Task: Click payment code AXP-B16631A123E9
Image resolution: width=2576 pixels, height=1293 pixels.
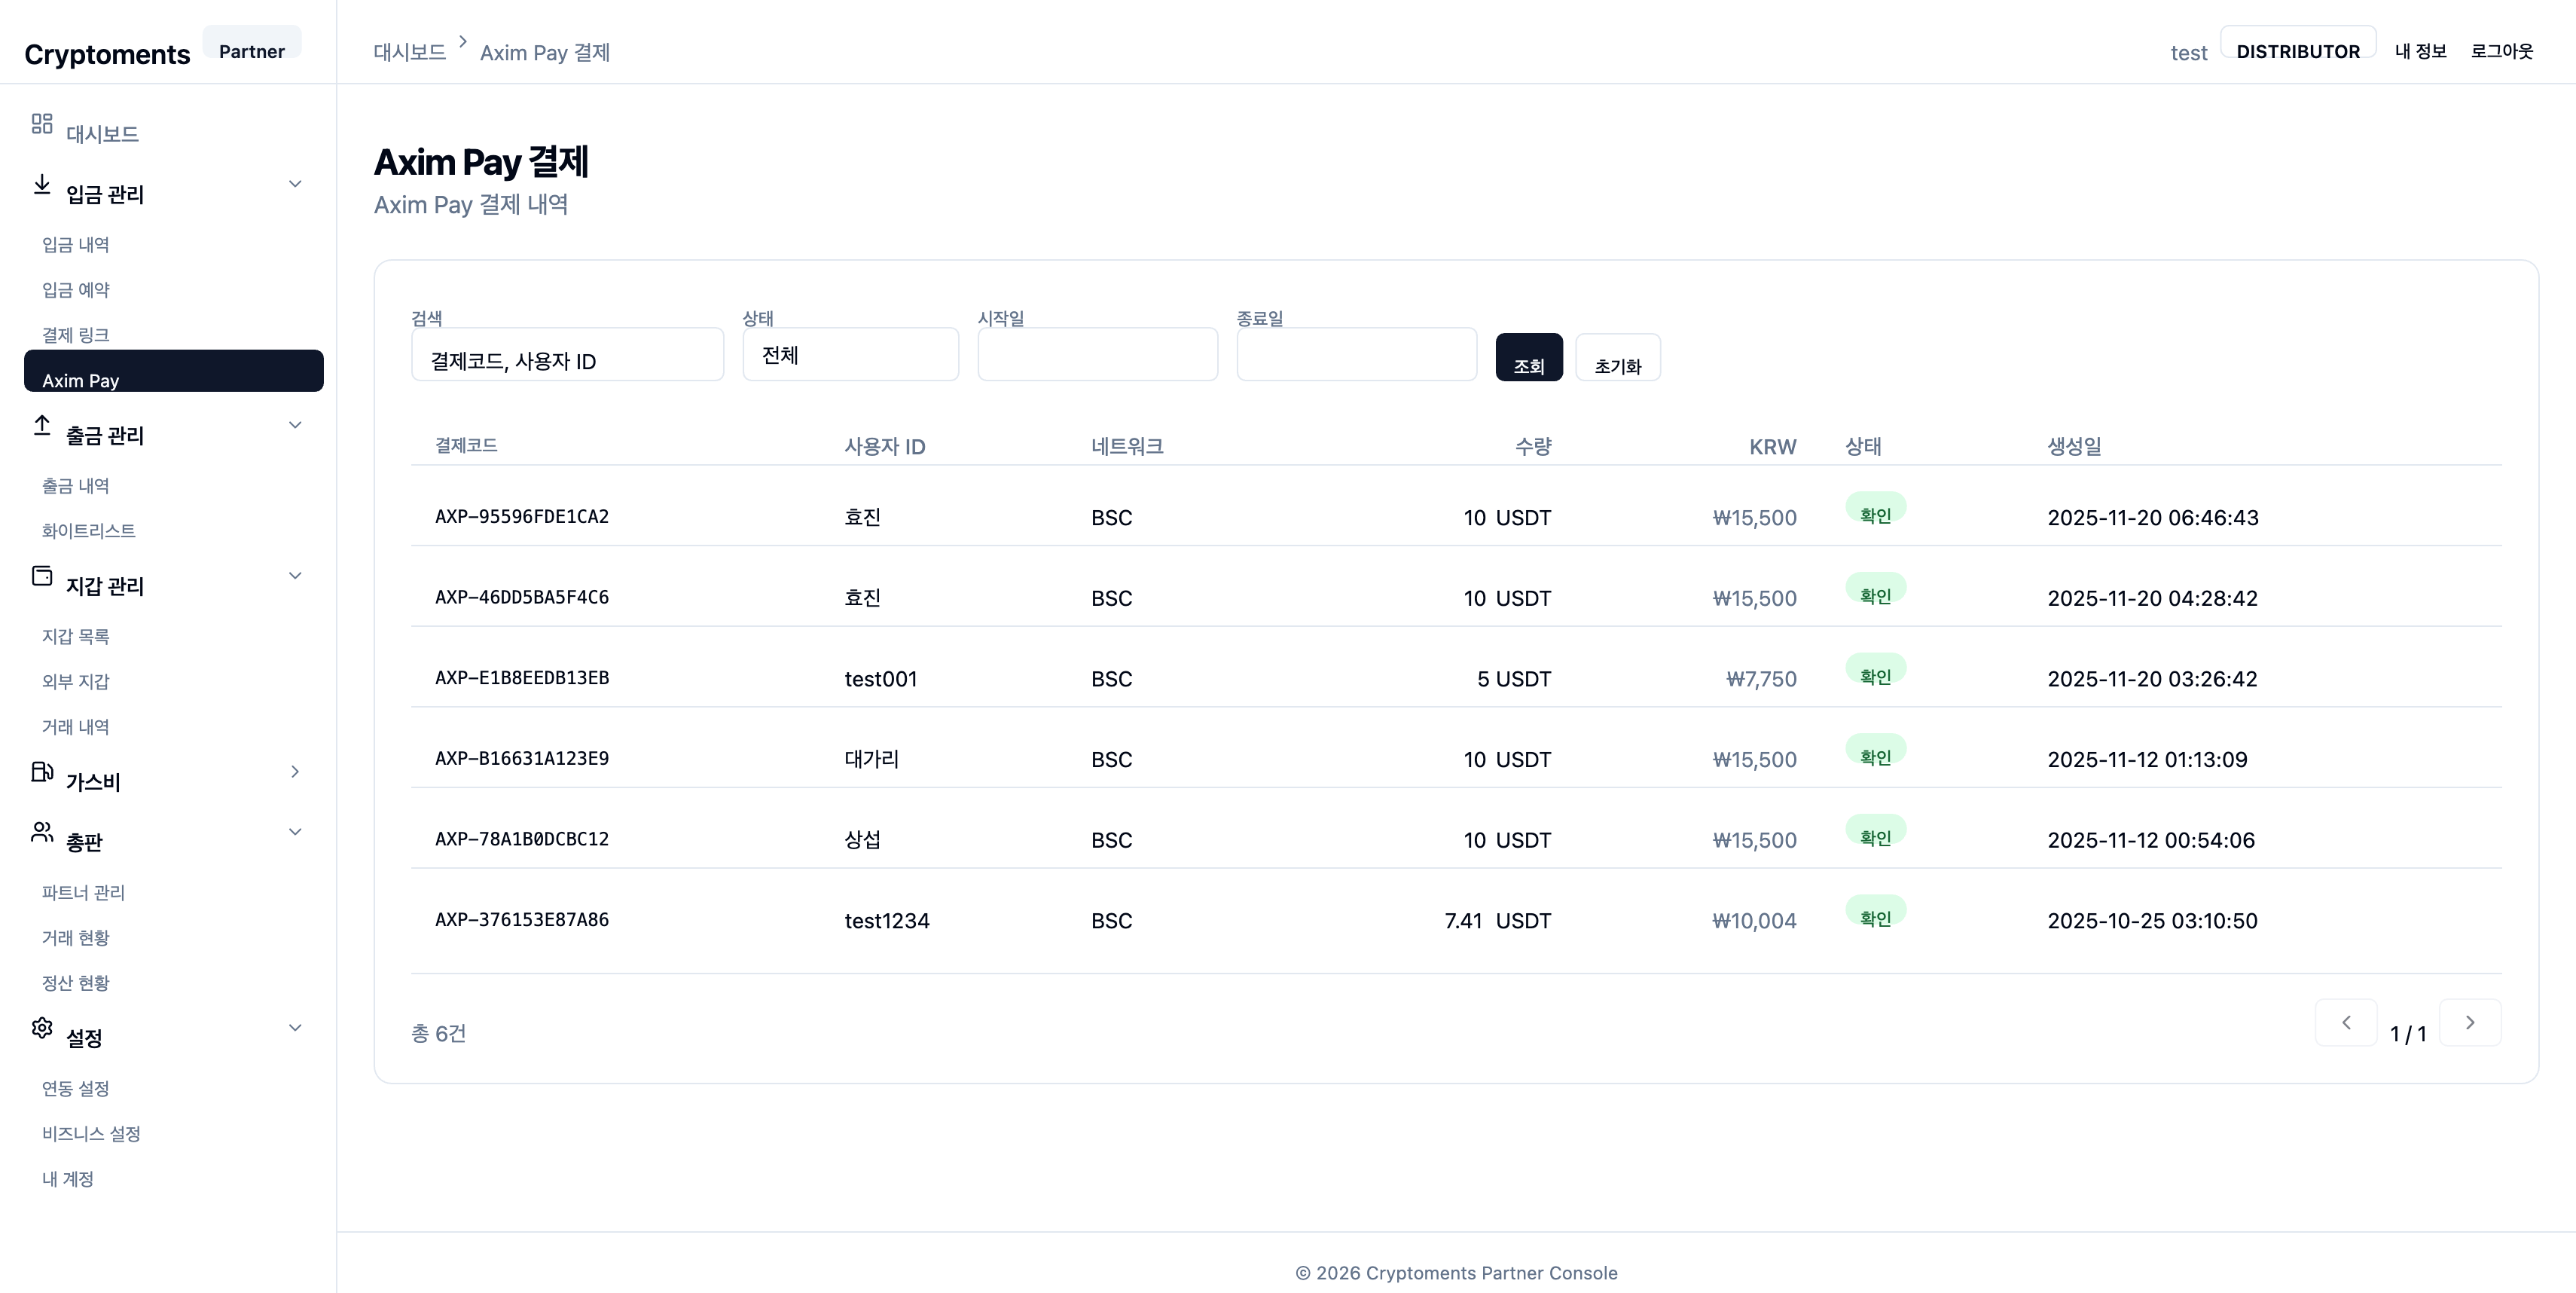Action: (x=522, y=759)
